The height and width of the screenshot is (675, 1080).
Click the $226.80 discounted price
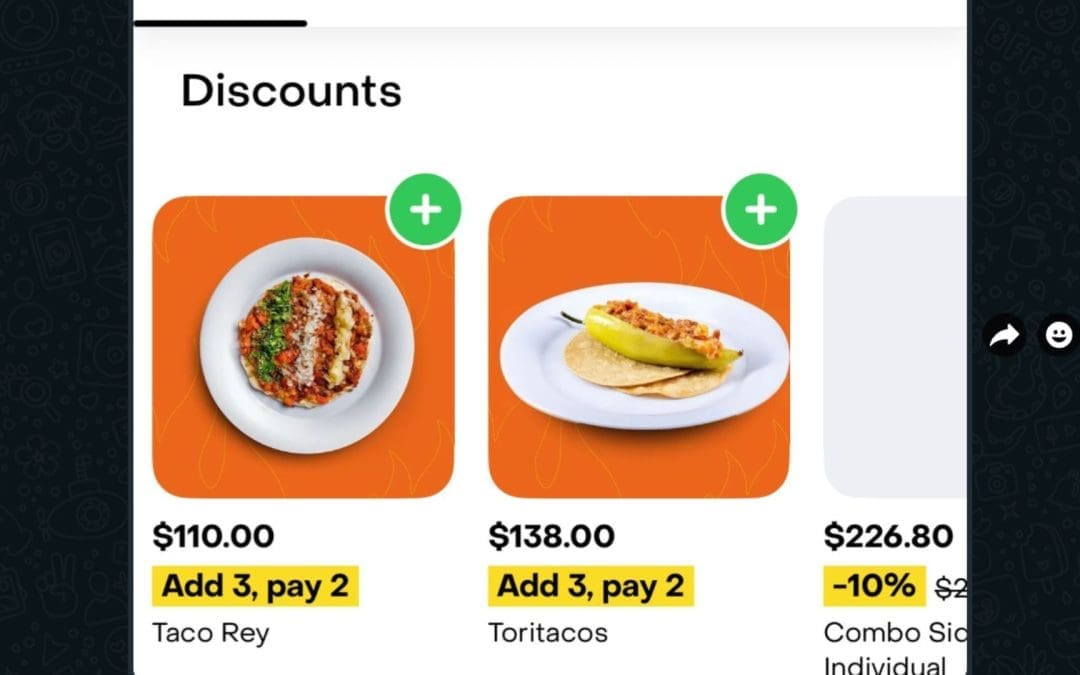[x=888, y=536]
